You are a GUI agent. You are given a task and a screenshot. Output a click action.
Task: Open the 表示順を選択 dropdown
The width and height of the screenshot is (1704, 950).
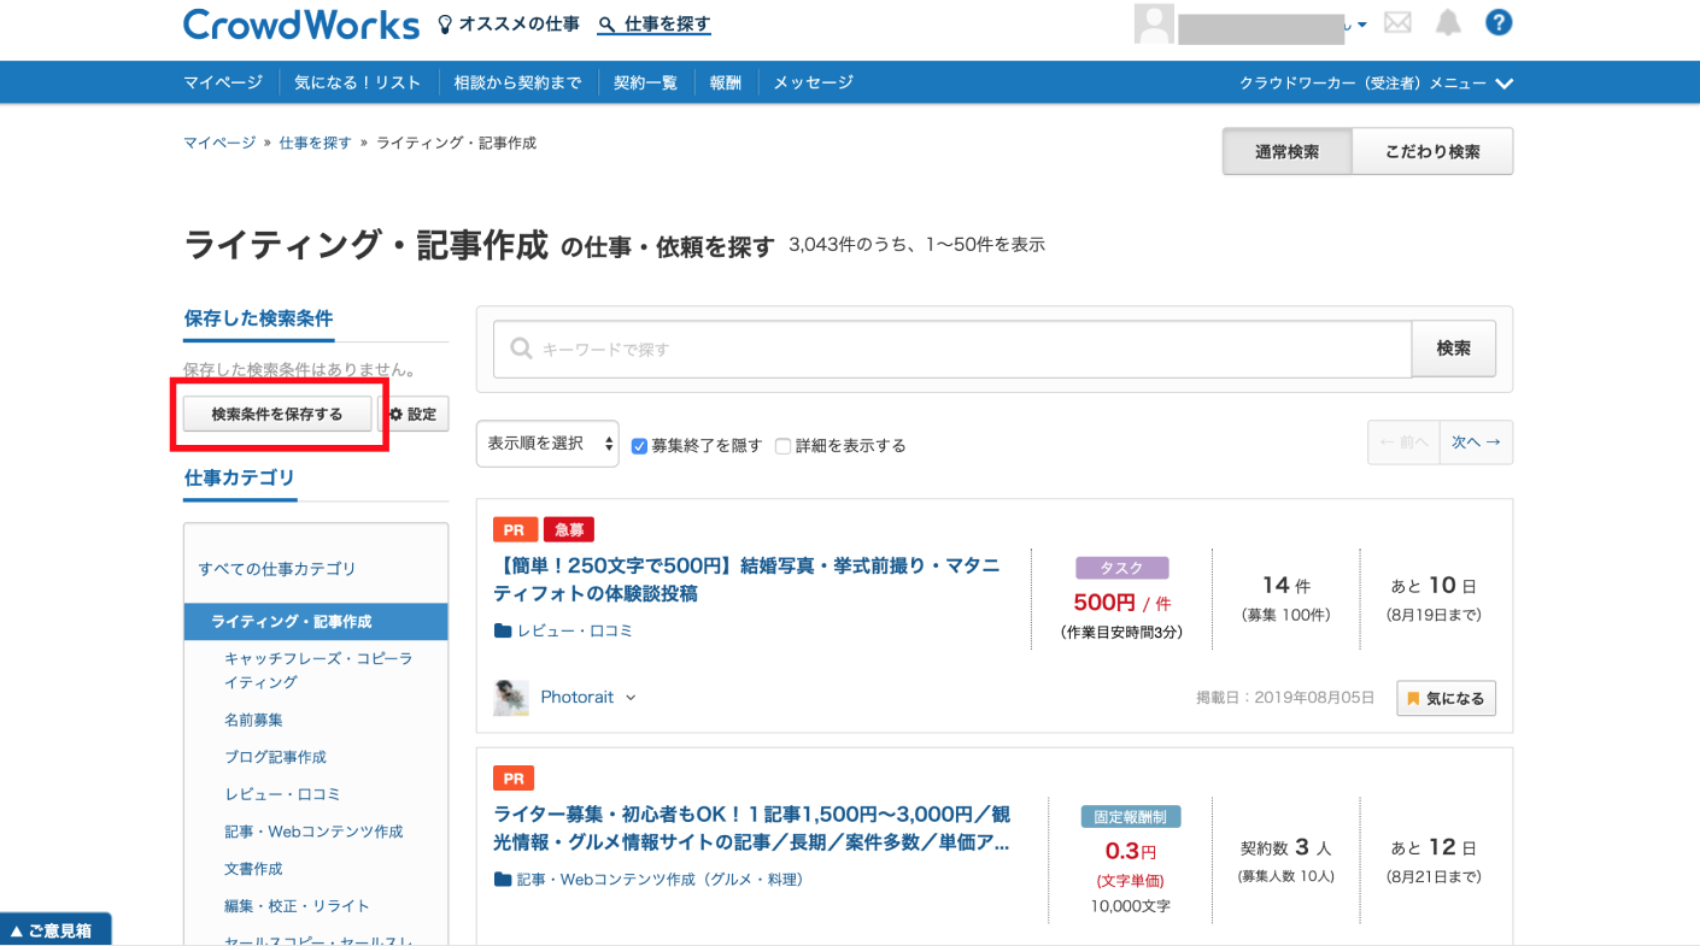(x=548, y=444)
